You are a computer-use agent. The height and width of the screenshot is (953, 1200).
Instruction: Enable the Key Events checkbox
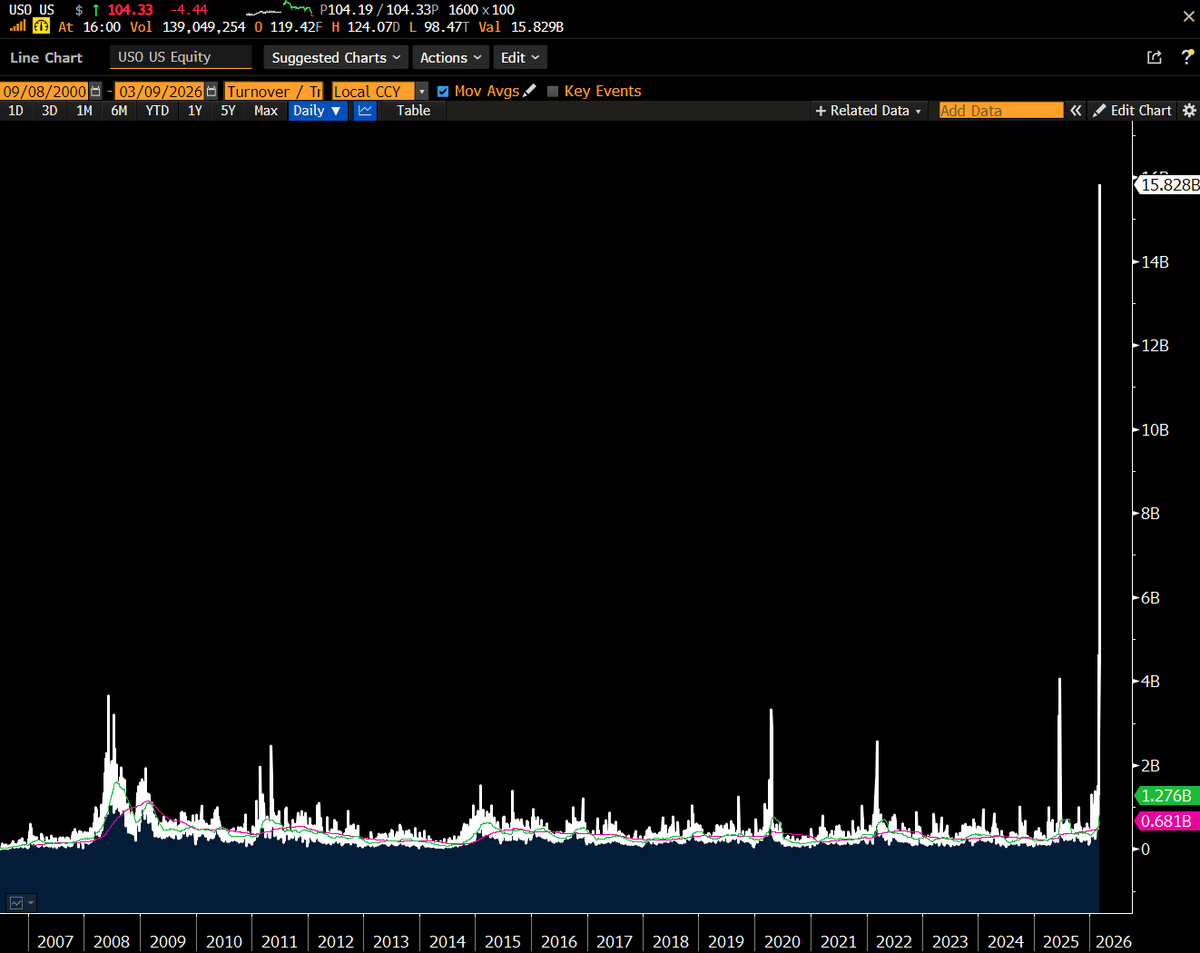[553, 90]
